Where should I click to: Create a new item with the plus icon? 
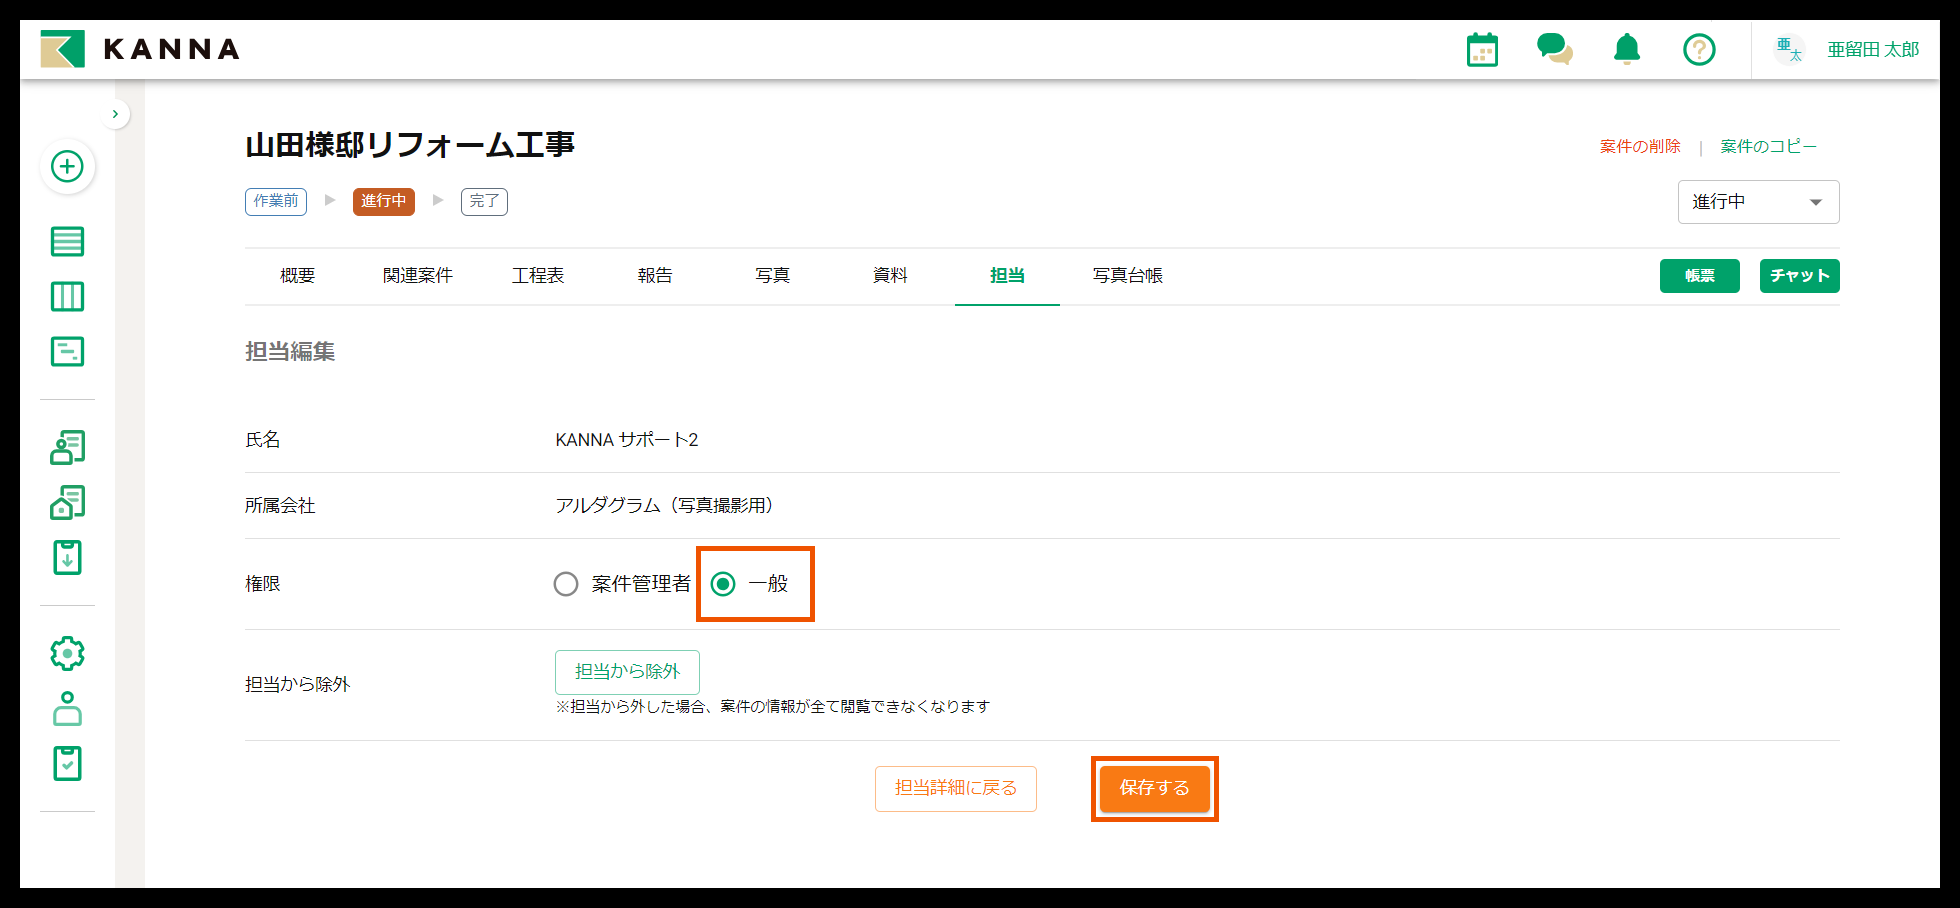(x=67, y=167)
